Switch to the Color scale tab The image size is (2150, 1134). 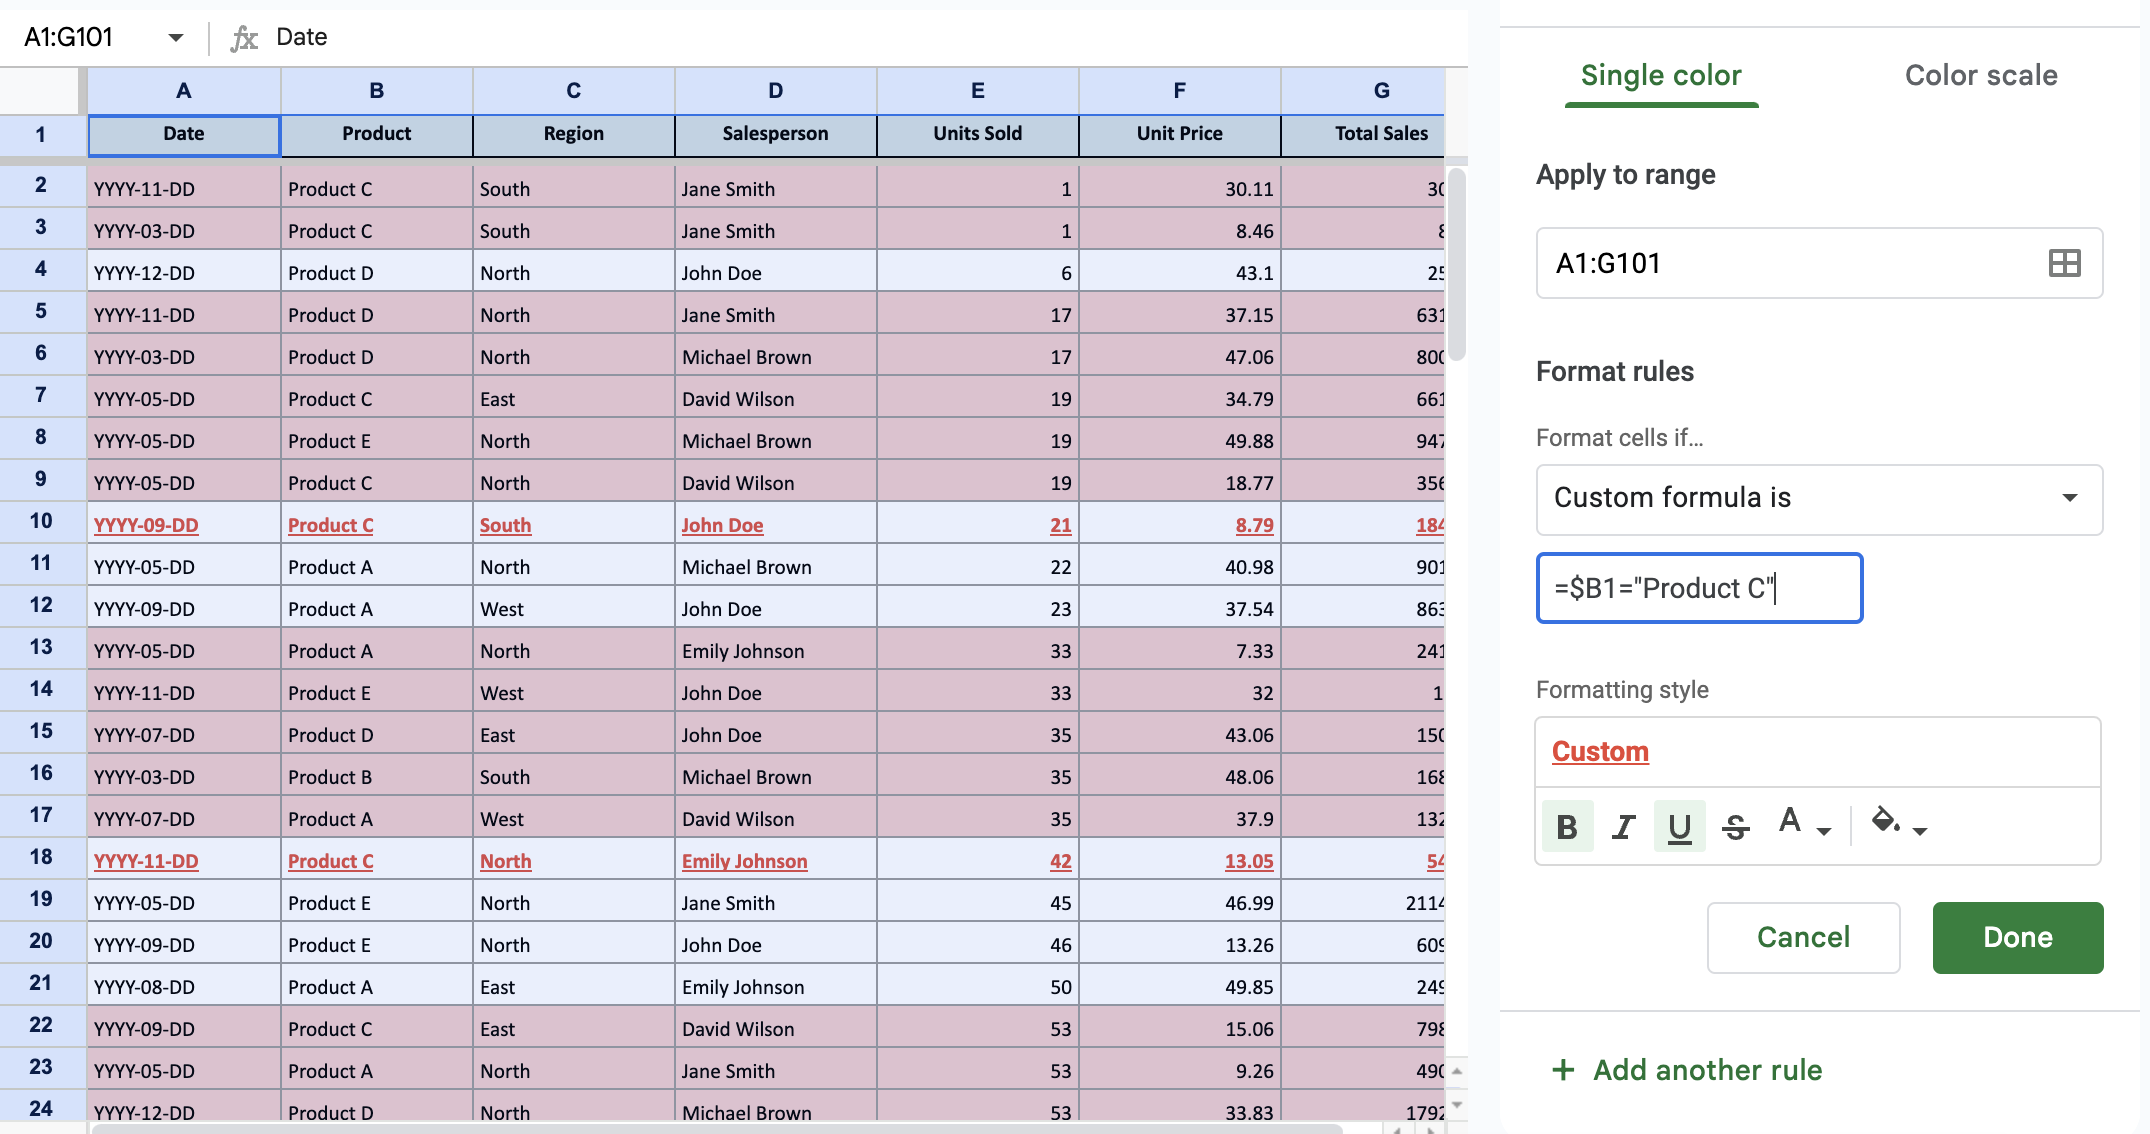(x=1980, y=75)
